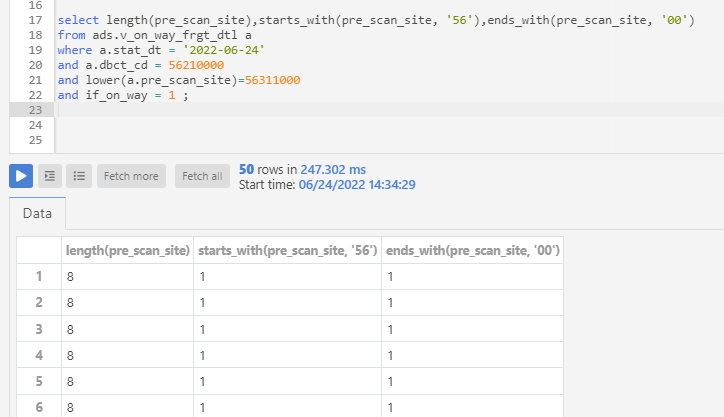The height and width of the screenshot is (417, 724).
Task: Click the starts_with(pre_scan_site, '56') column header
Action: coord(286,250)
